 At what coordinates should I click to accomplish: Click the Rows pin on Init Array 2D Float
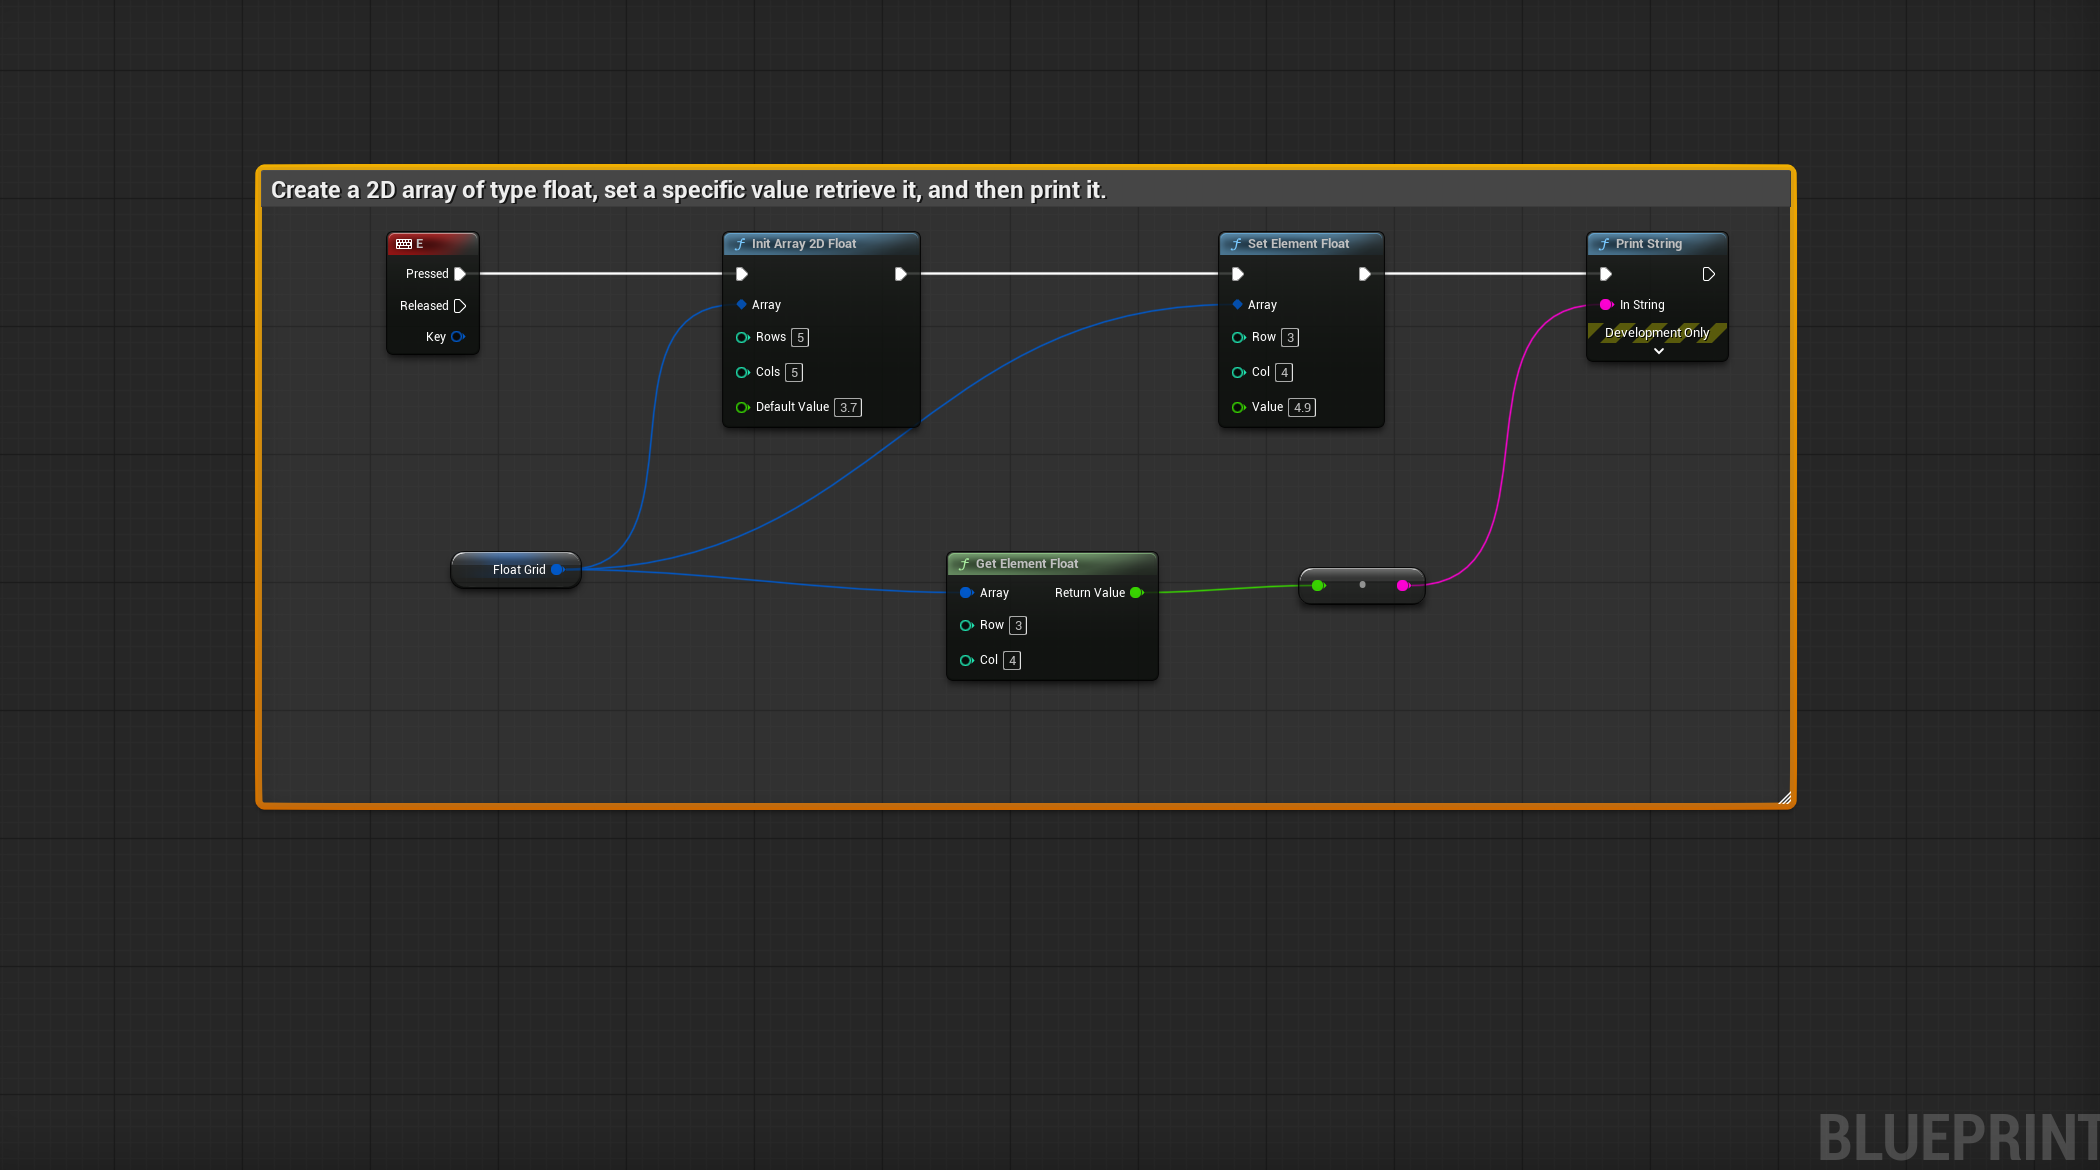point(743,338)
